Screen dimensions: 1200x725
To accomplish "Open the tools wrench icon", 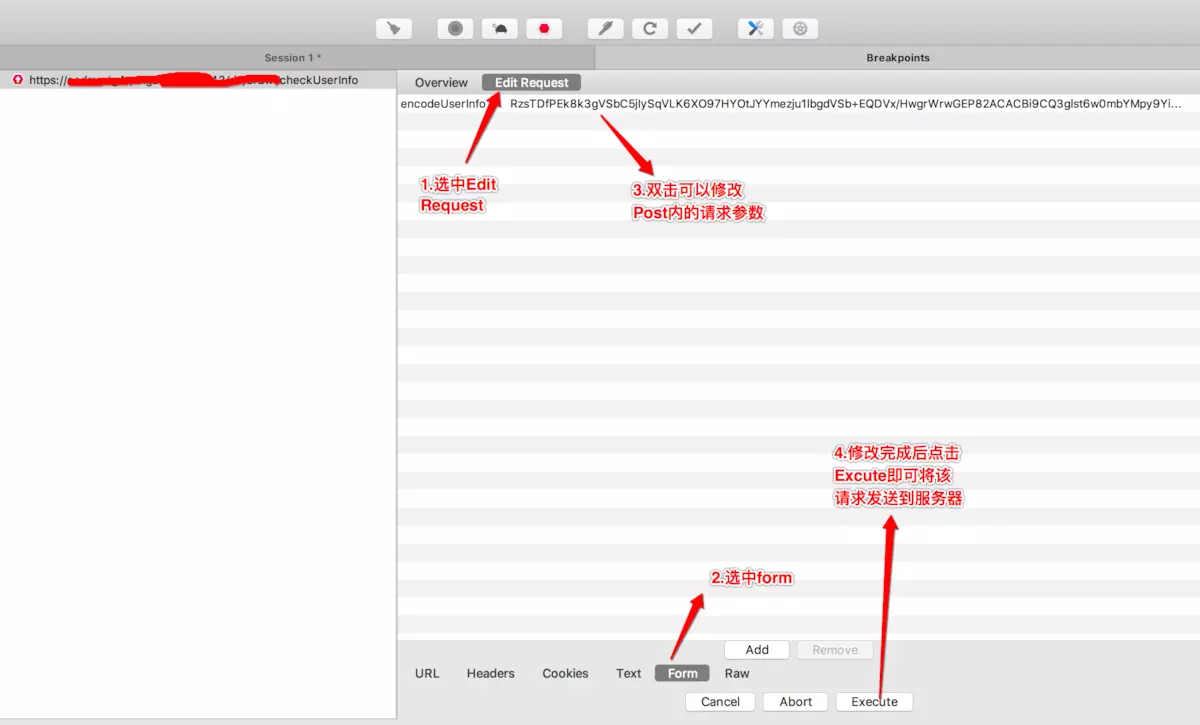I will [x=756, y=28].
